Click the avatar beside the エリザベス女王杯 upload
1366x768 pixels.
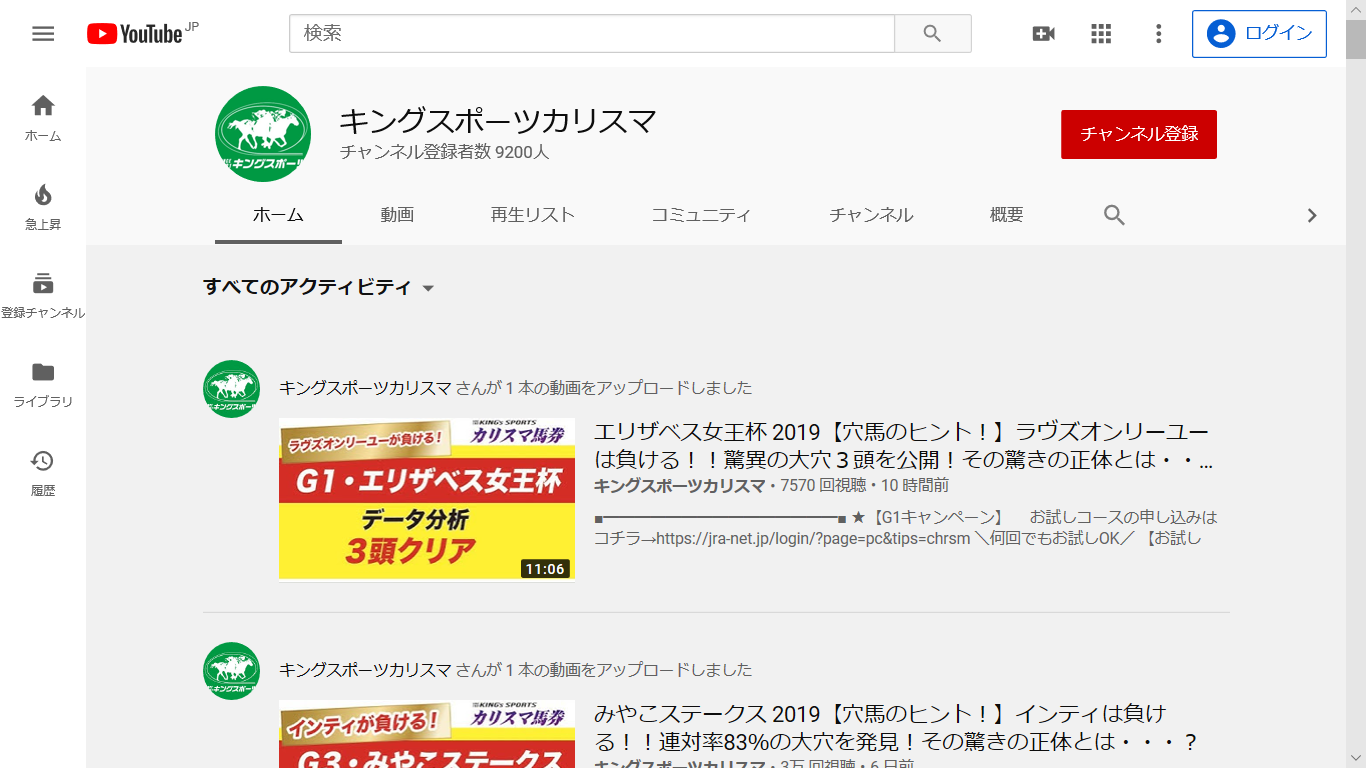231,389
